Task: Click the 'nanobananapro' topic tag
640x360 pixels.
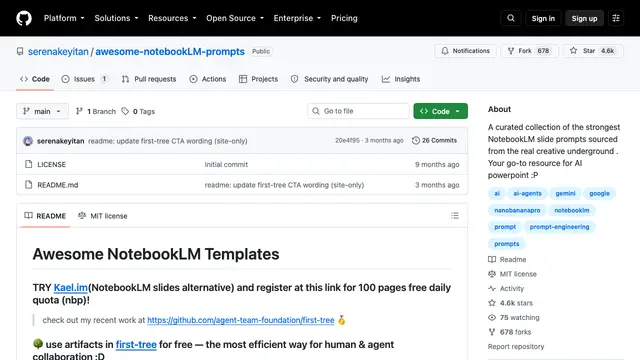Action: click(517, 210)
